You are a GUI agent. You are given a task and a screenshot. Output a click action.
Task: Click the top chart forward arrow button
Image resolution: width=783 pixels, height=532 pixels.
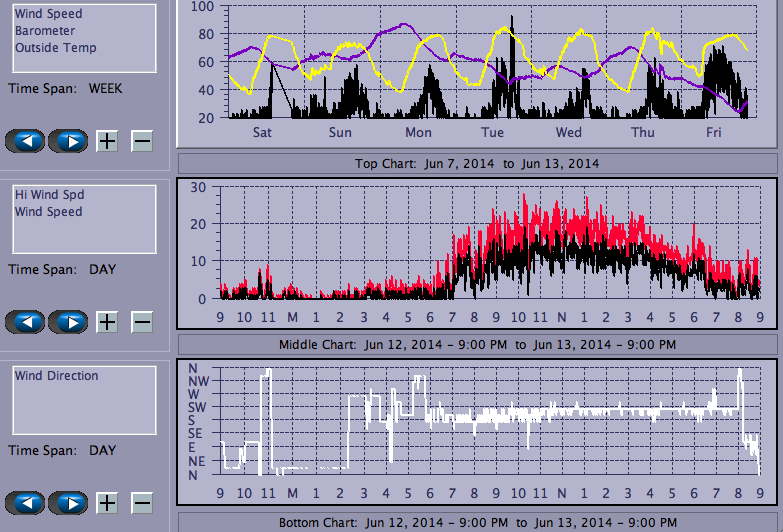coord(67,141)
